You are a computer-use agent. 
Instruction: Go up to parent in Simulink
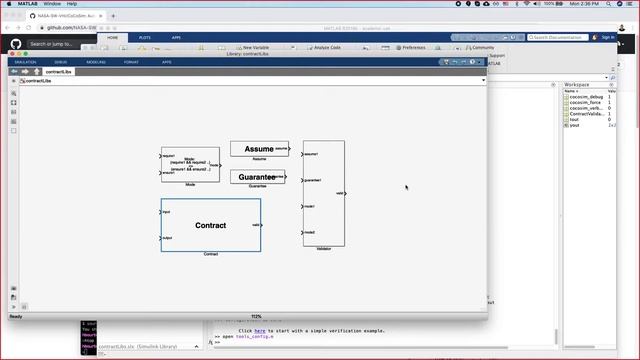pos(37,71)
